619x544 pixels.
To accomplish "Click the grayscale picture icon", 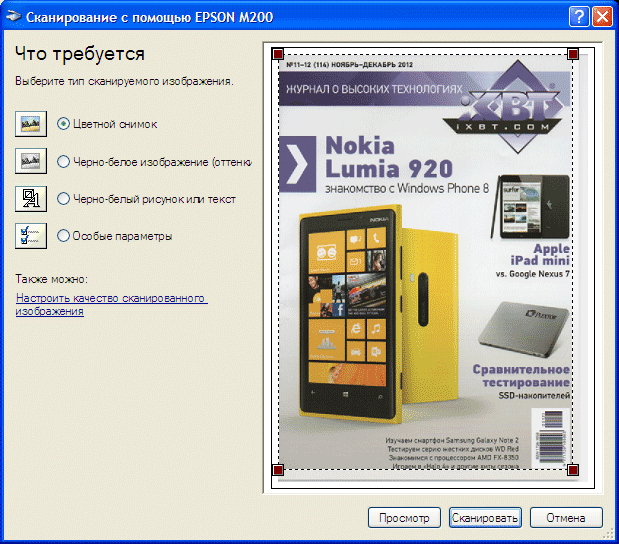I will pyautogui.click(x=31, y=161).
